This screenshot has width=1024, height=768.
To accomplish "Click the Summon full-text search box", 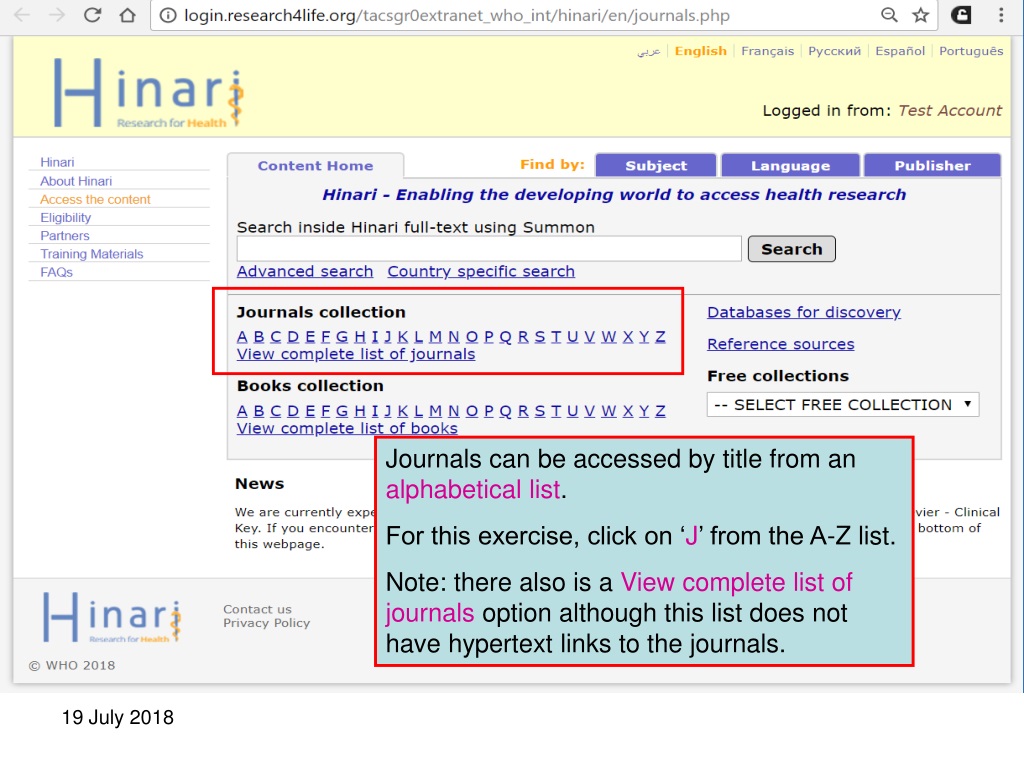I will [x=489, y=249].
